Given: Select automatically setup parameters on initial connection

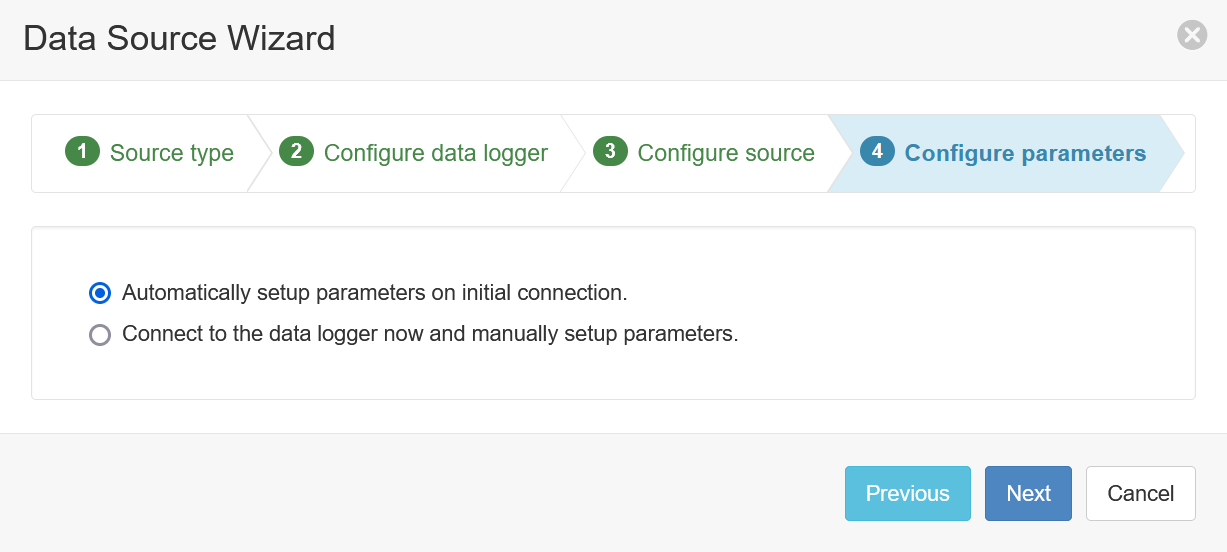Looking at the screenshot, I should (x=100, y=293).
